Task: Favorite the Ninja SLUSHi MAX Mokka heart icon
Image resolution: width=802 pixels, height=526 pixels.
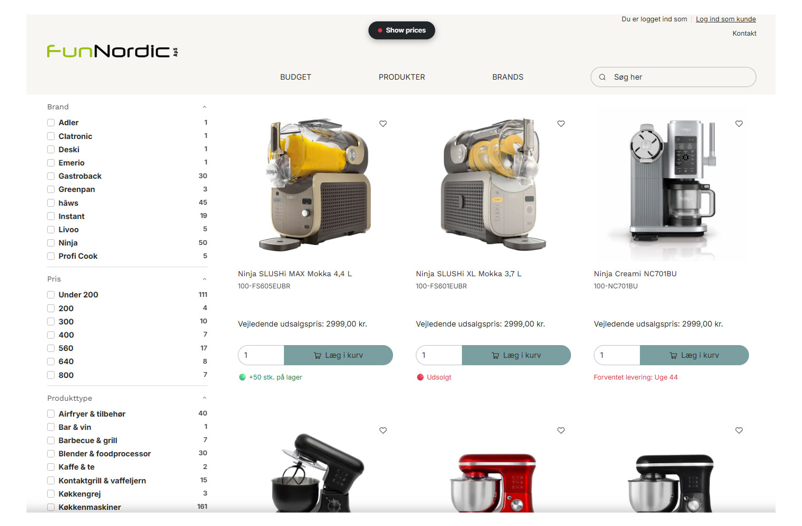Action: tap(383, 123)
